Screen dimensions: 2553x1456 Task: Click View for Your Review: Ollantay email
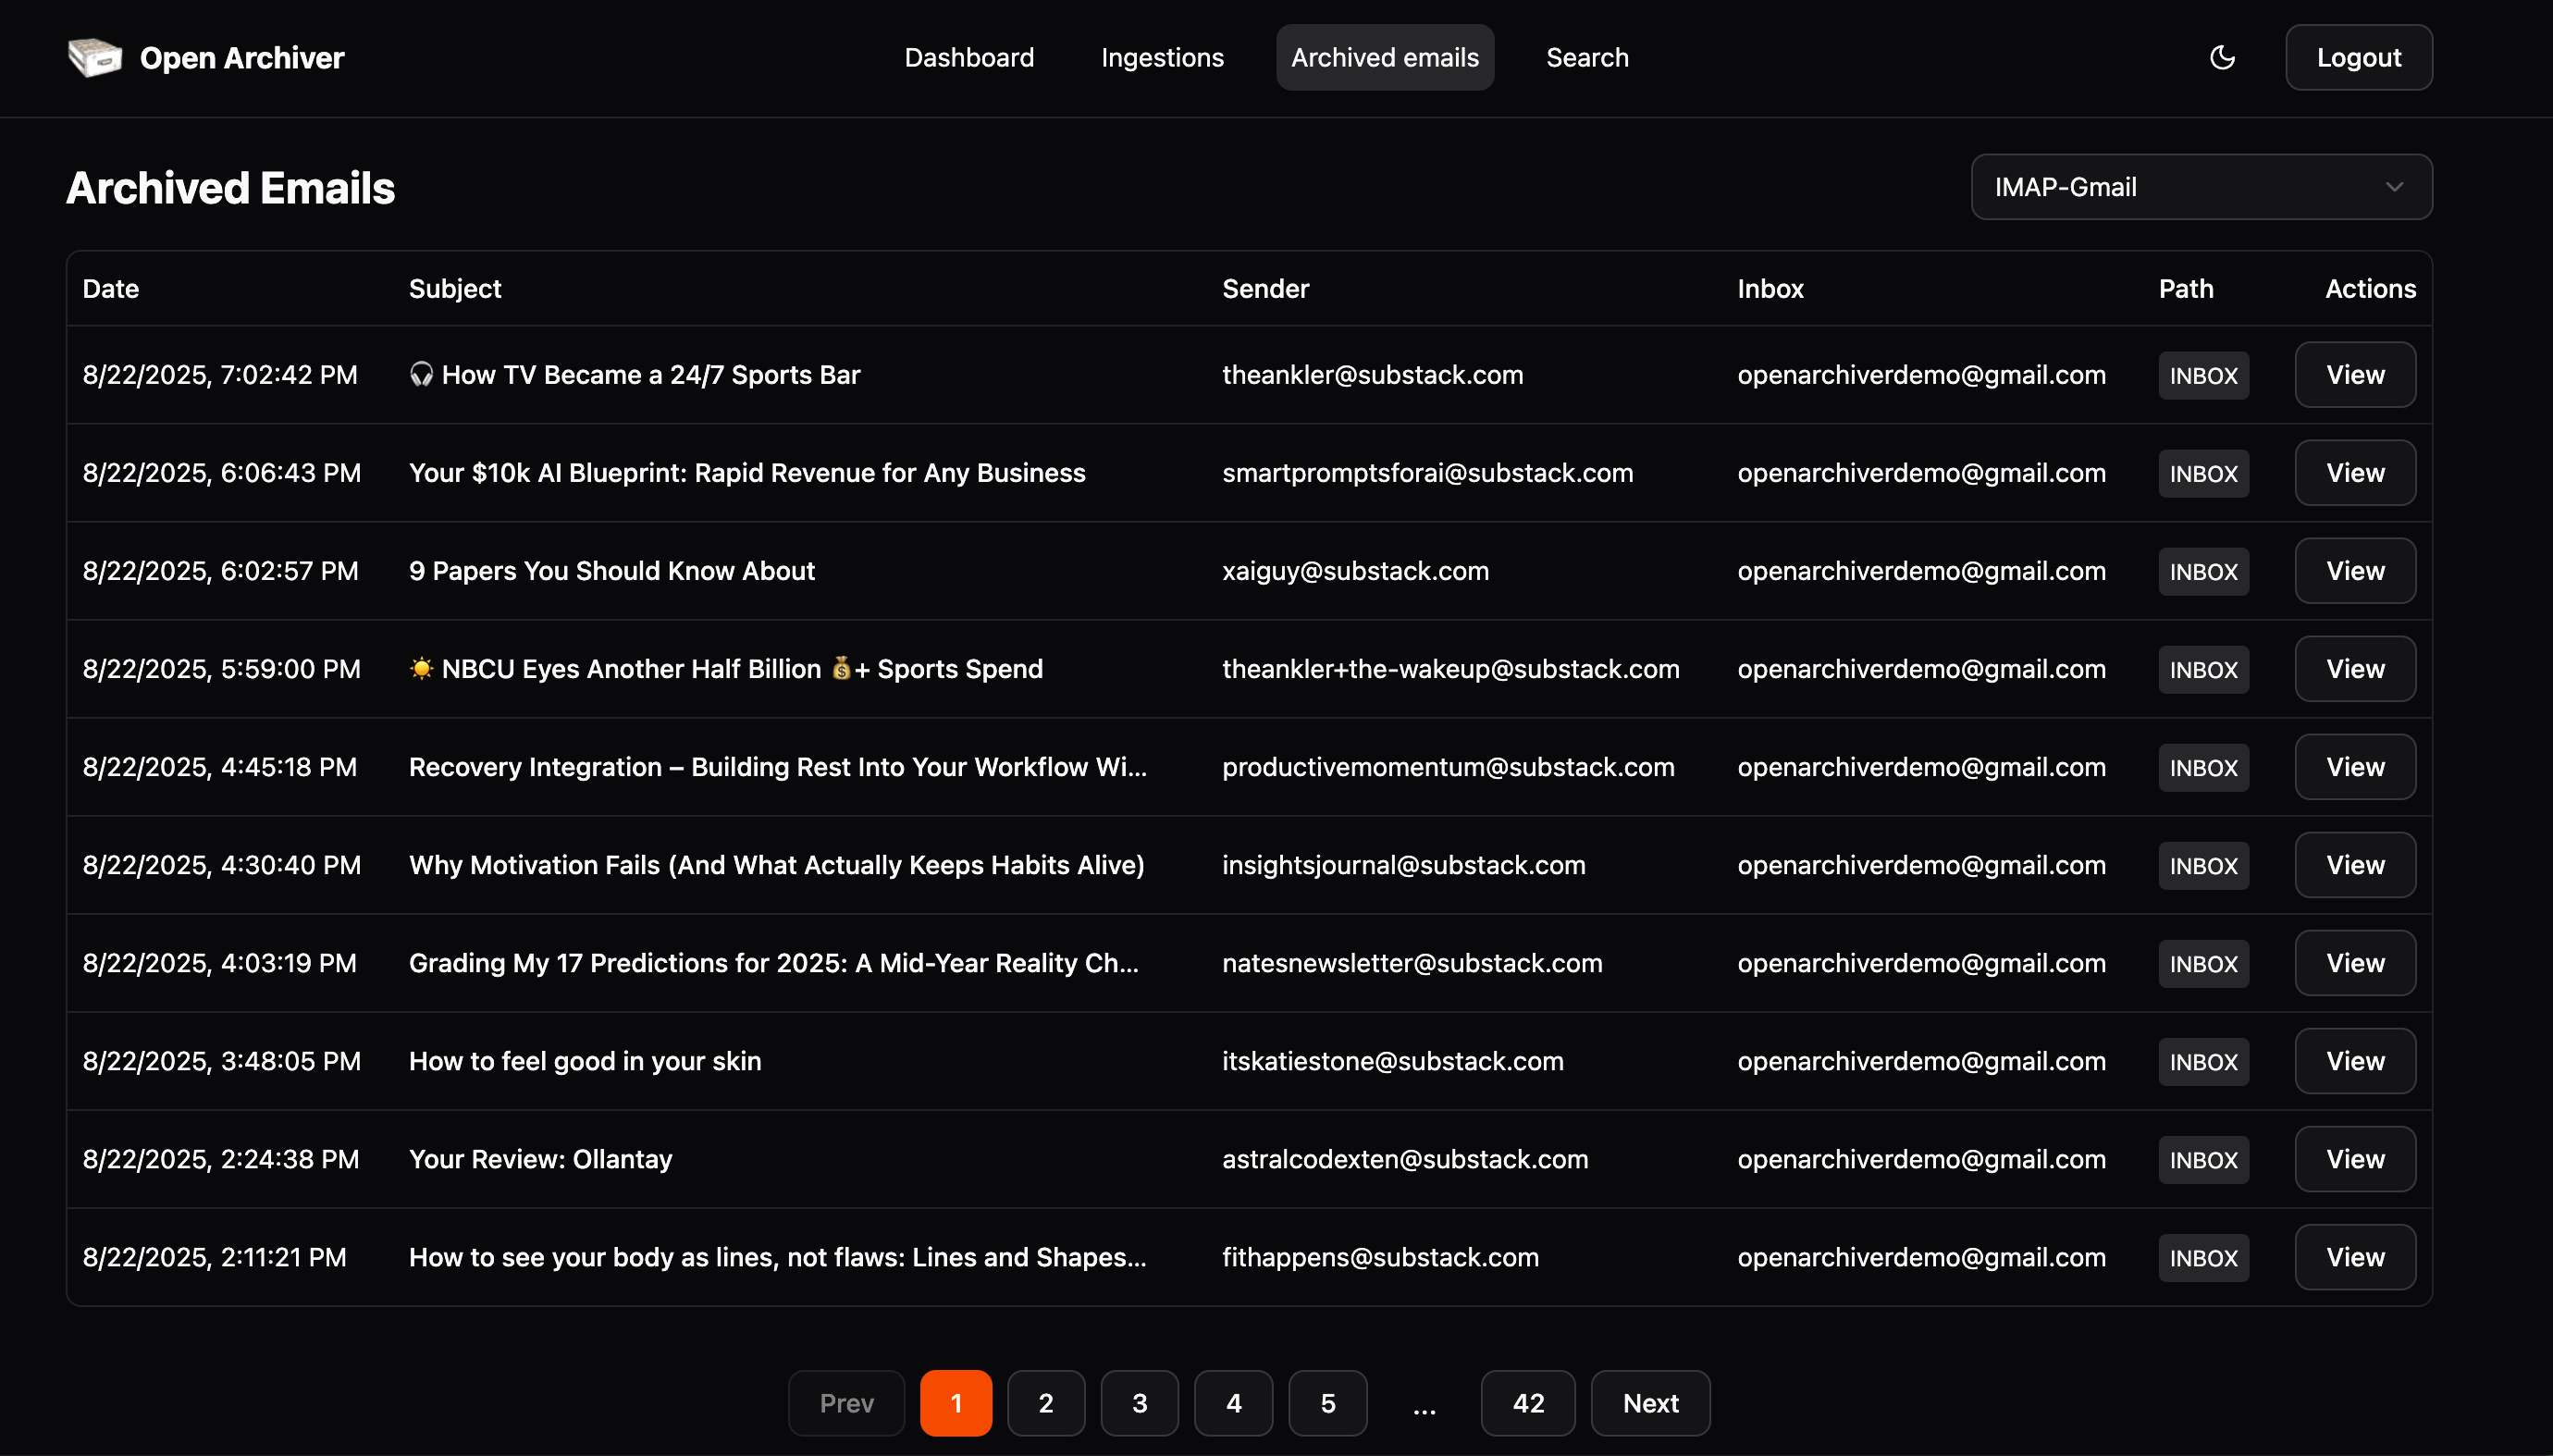(2354, 1159)
